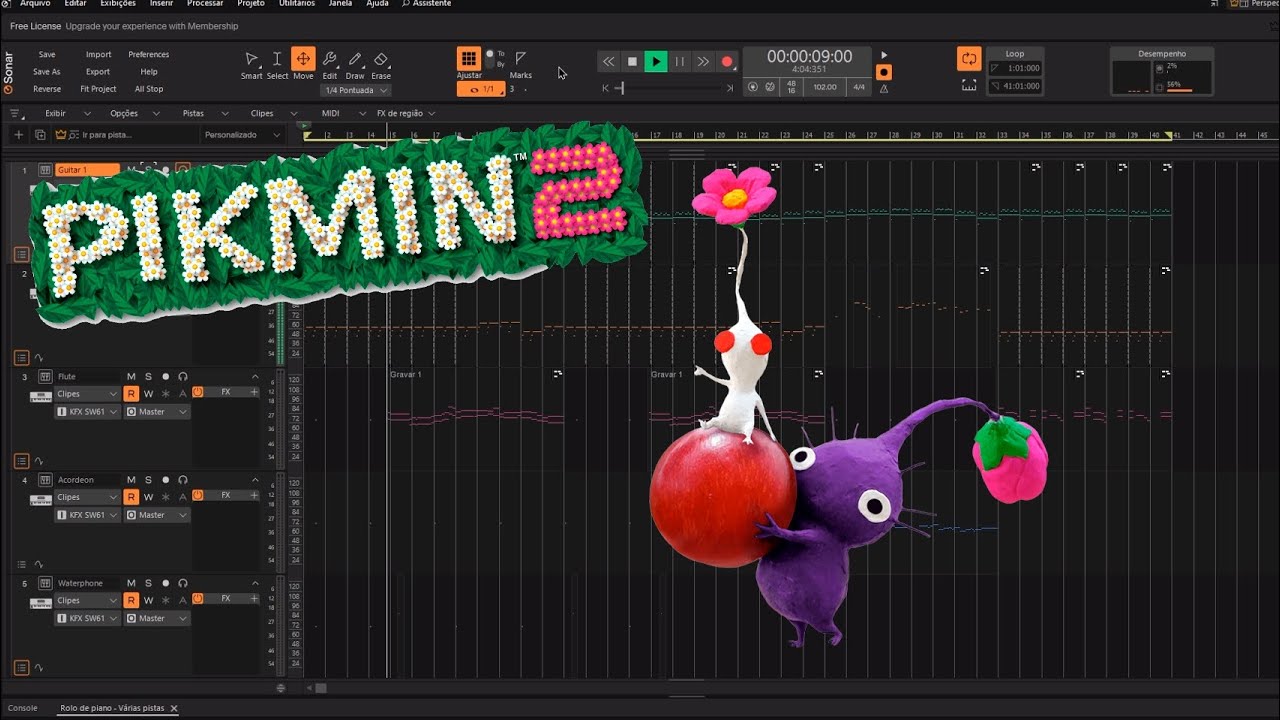
Task: Stop playback in transport
Action: (632, 61)
